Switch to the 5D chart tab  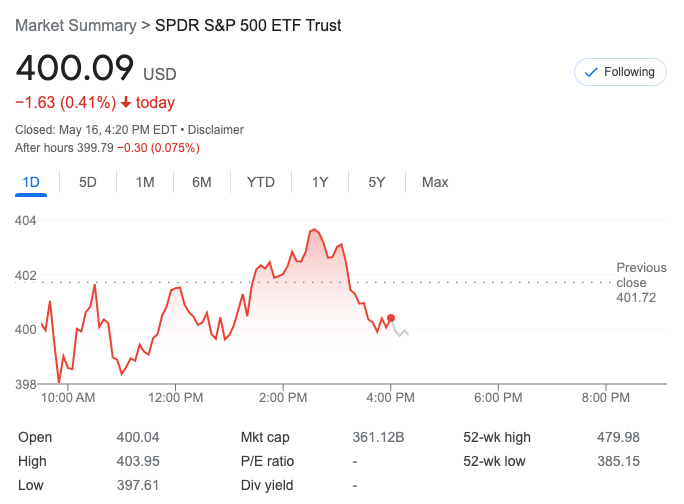(88, 182)
